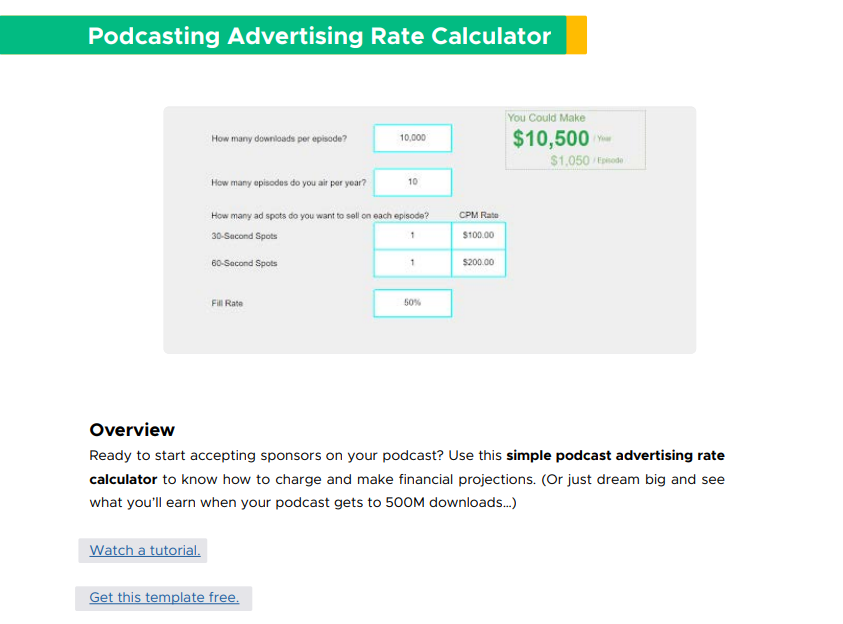Select the Fill Rate 50% field
This screenshot has height=624, width=843.
412,303
